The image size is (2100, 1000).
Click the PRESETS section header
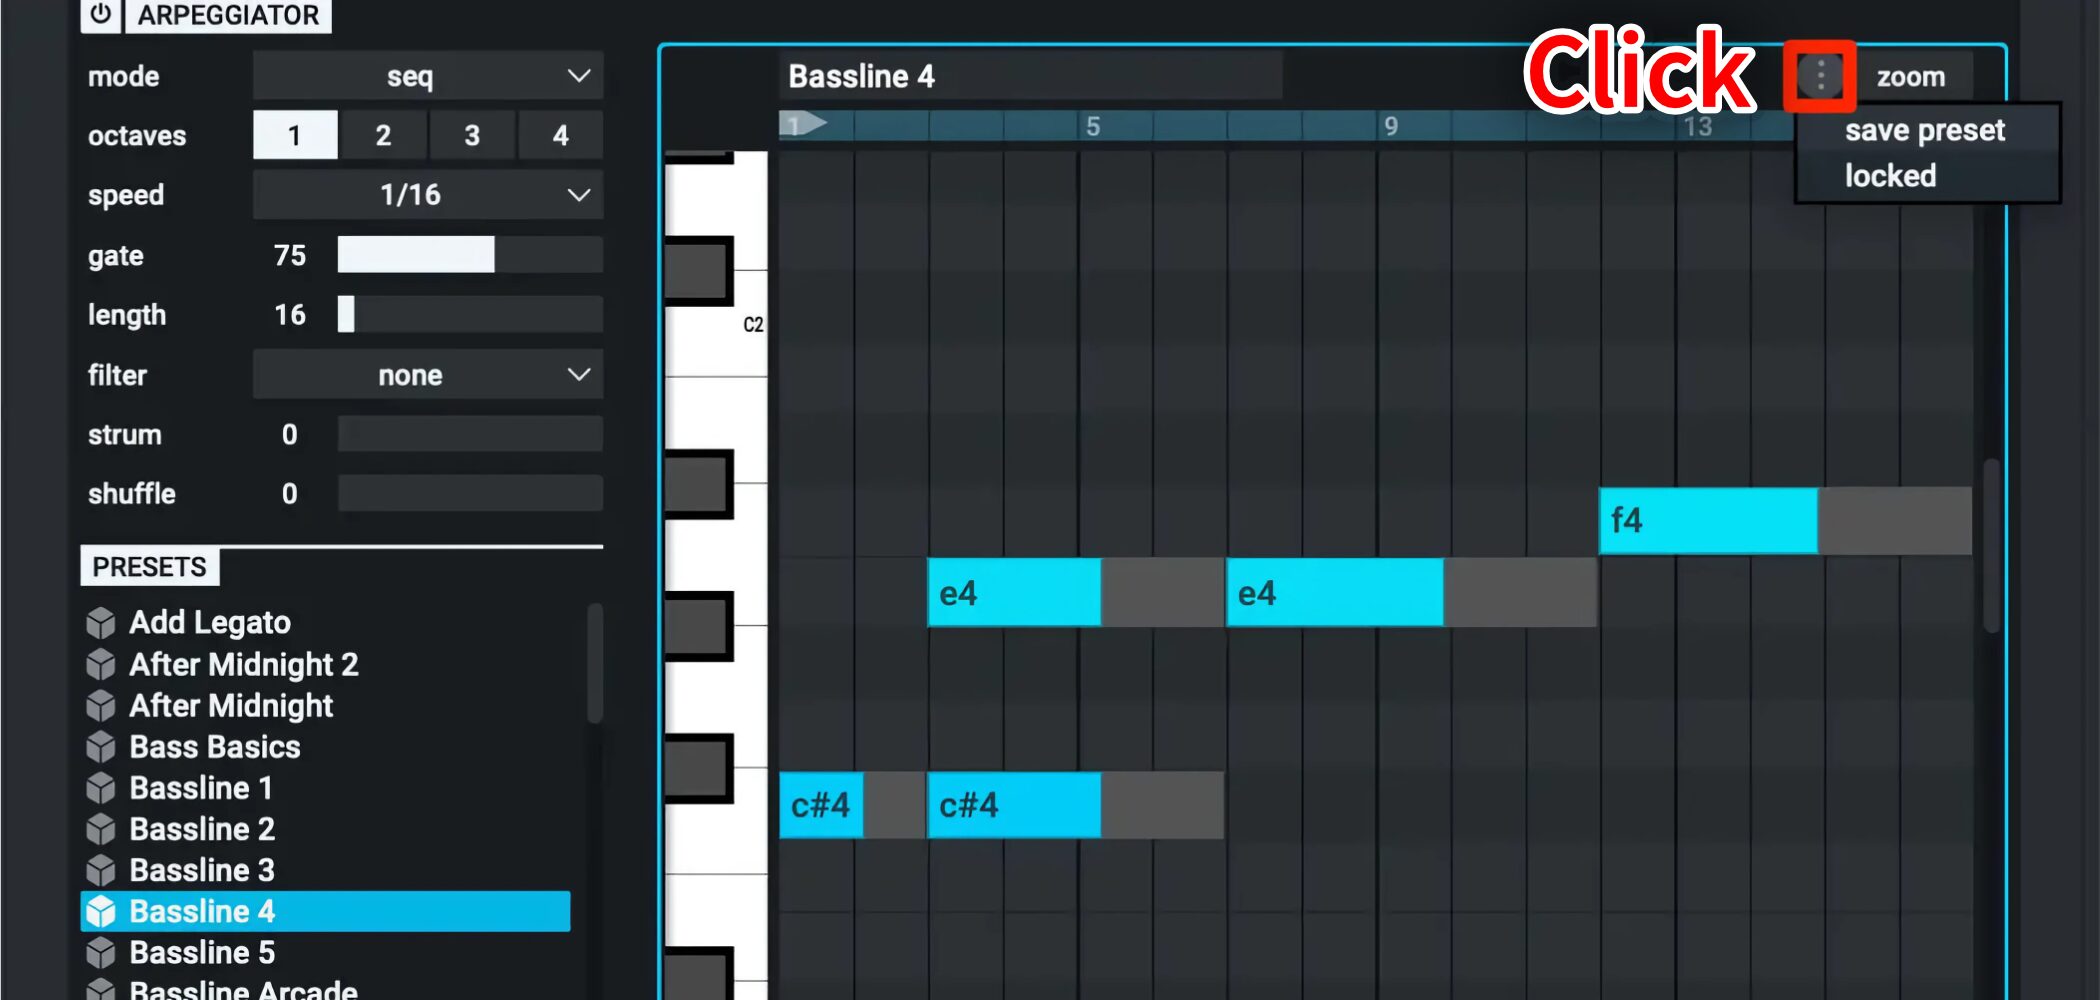[x=150, y=567]
